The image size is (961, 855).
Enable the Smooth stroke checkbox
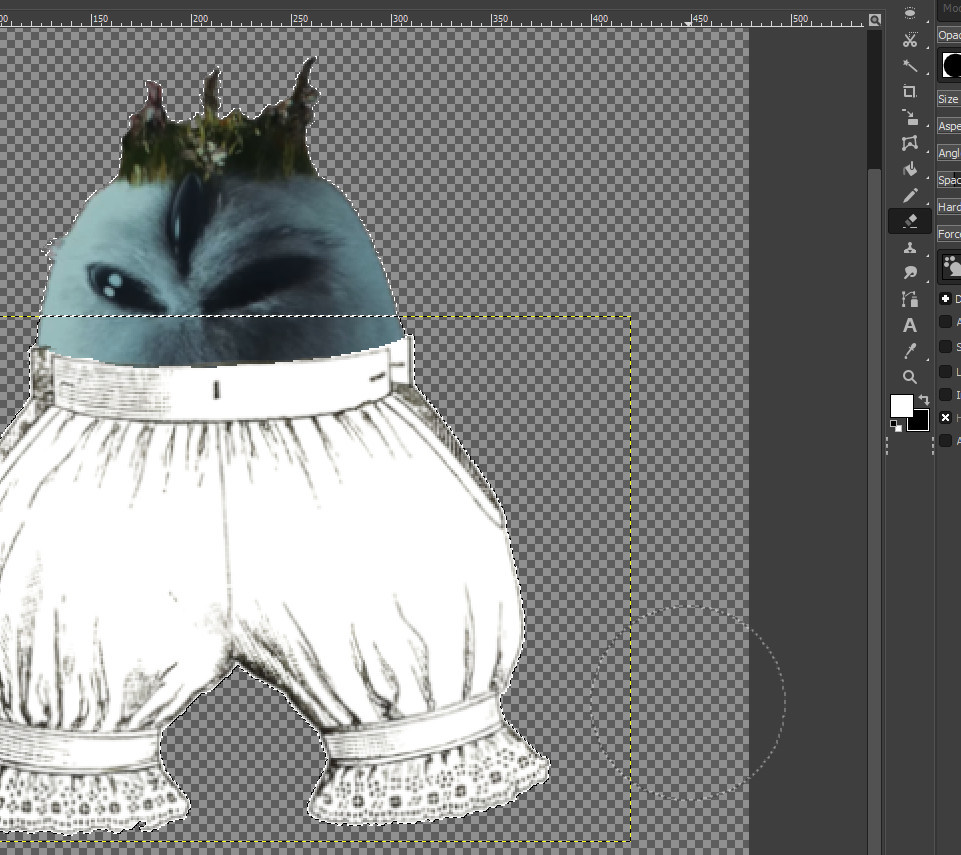click(x=945, y=347)
